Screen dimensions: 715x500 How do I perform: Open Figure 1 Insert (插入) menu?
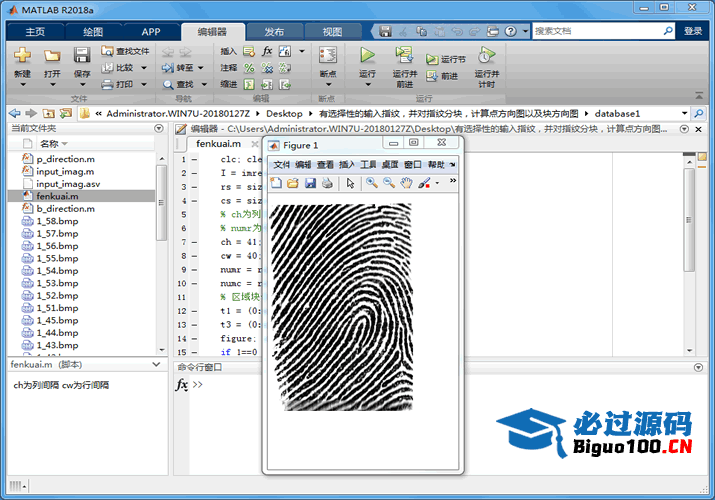click(347, 165)
